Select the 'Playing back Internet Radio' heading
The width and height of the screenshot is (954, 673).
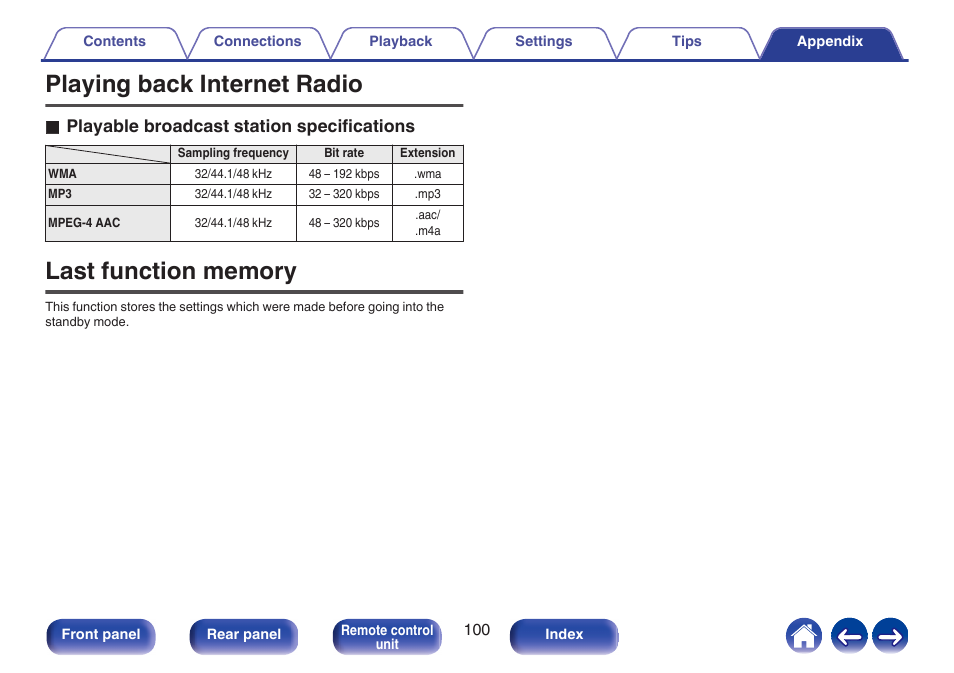point(204,84)
